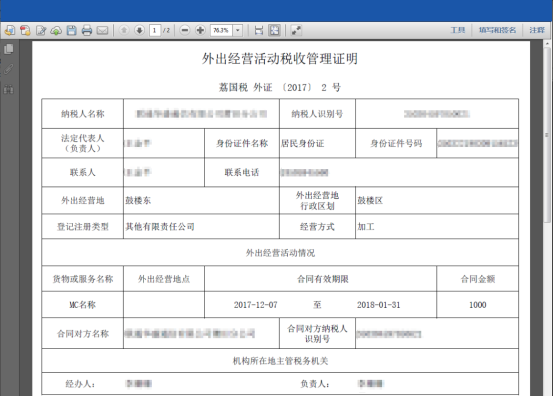Click the cloud upload icon
Screen dimensions: 554x396
tap(56, 30)
